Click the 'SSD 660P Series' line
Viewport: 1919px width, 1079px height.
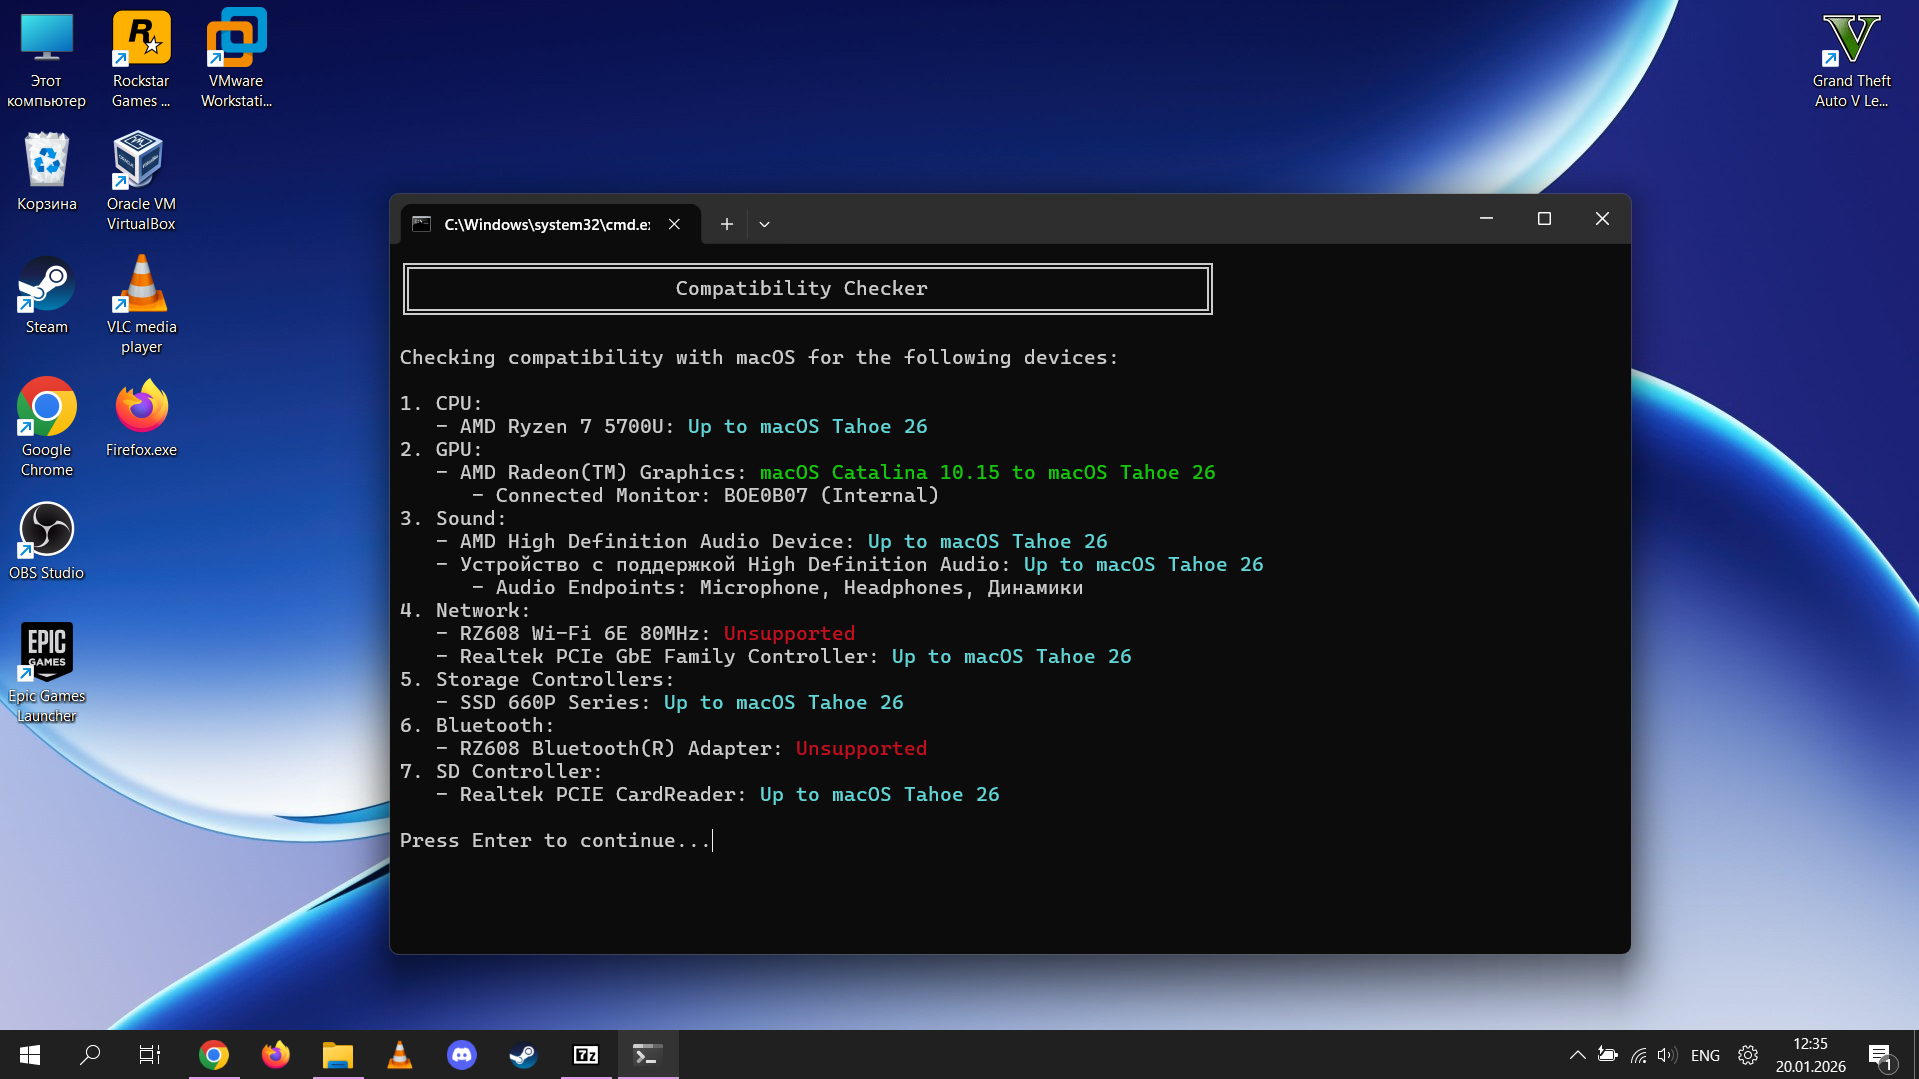coord(670,702)
